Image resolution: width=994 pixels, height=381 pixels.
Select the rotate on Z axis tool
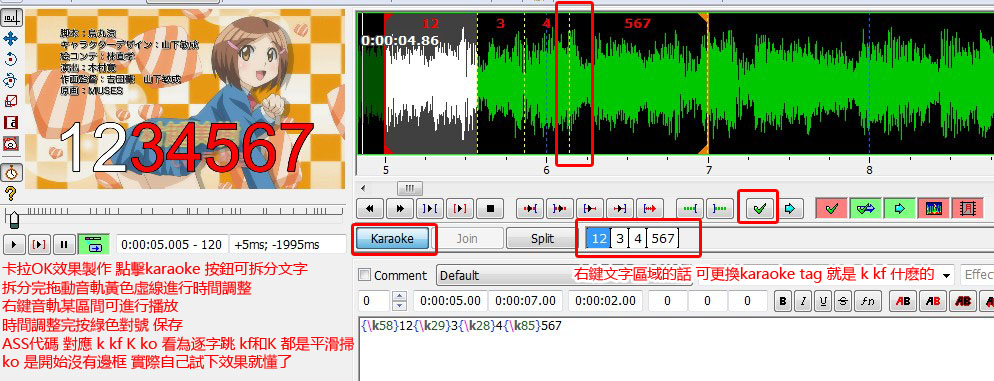tap(10, 60)
